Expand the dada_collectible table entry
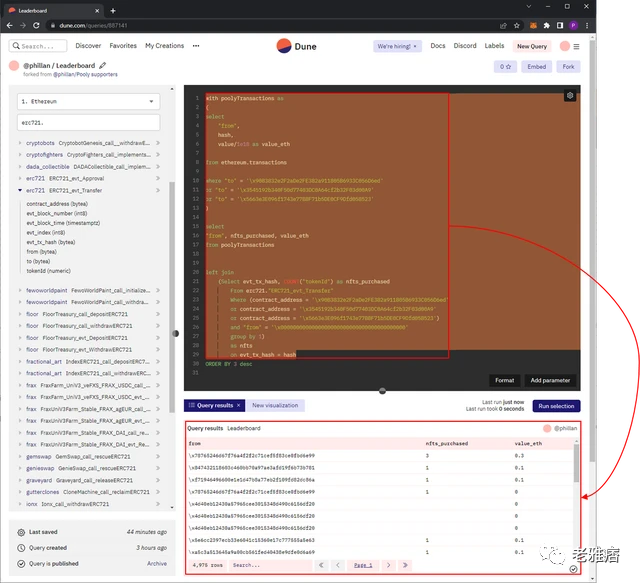Viewport: 640px width, 583px height. point(20,167)
